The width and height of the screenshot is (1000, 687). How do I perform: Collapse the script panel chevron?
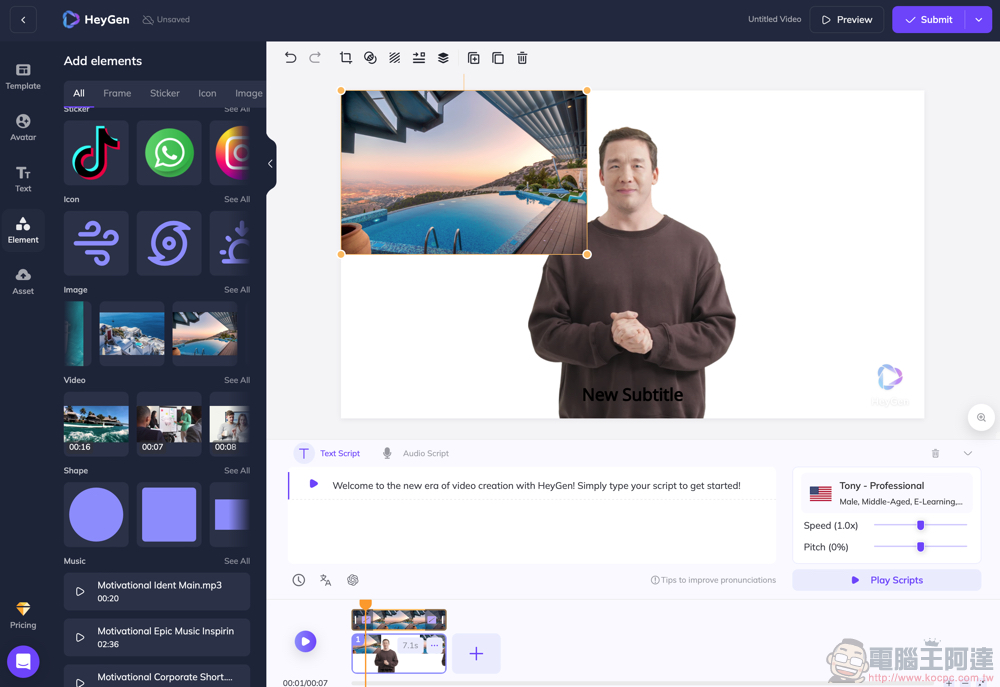click(967, 454)
